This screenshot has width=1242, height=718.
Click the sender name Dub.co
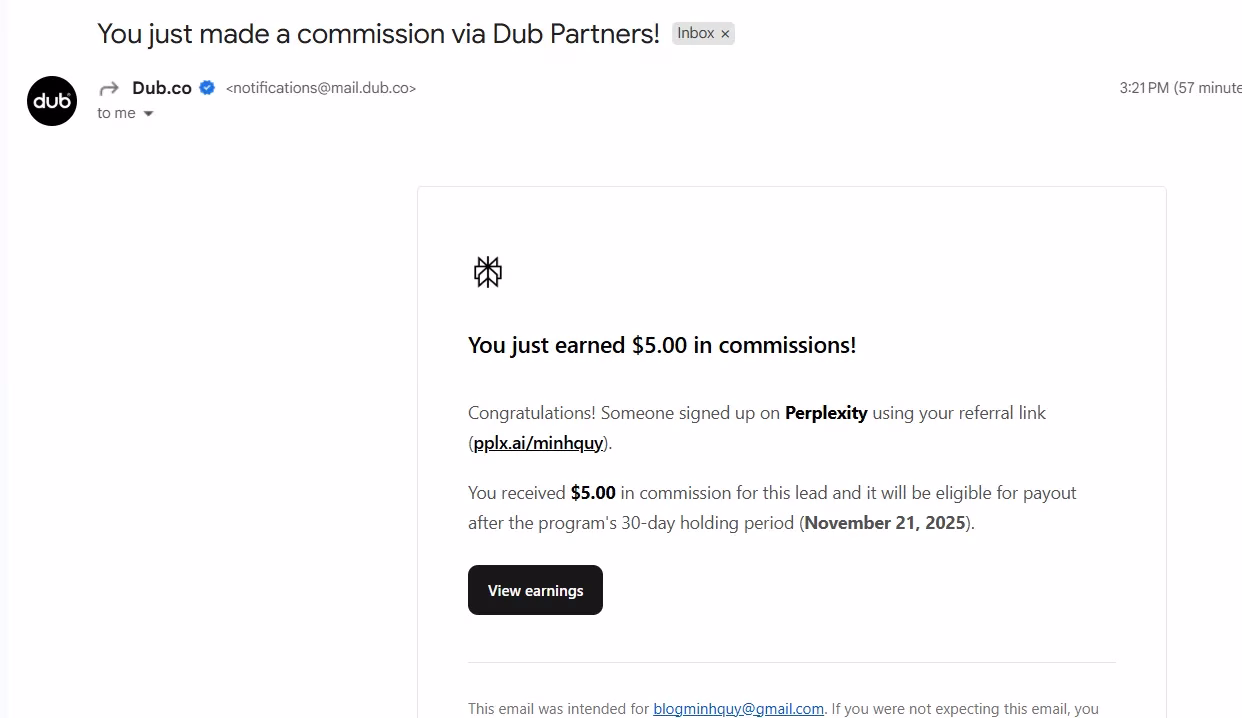[162, 88]
